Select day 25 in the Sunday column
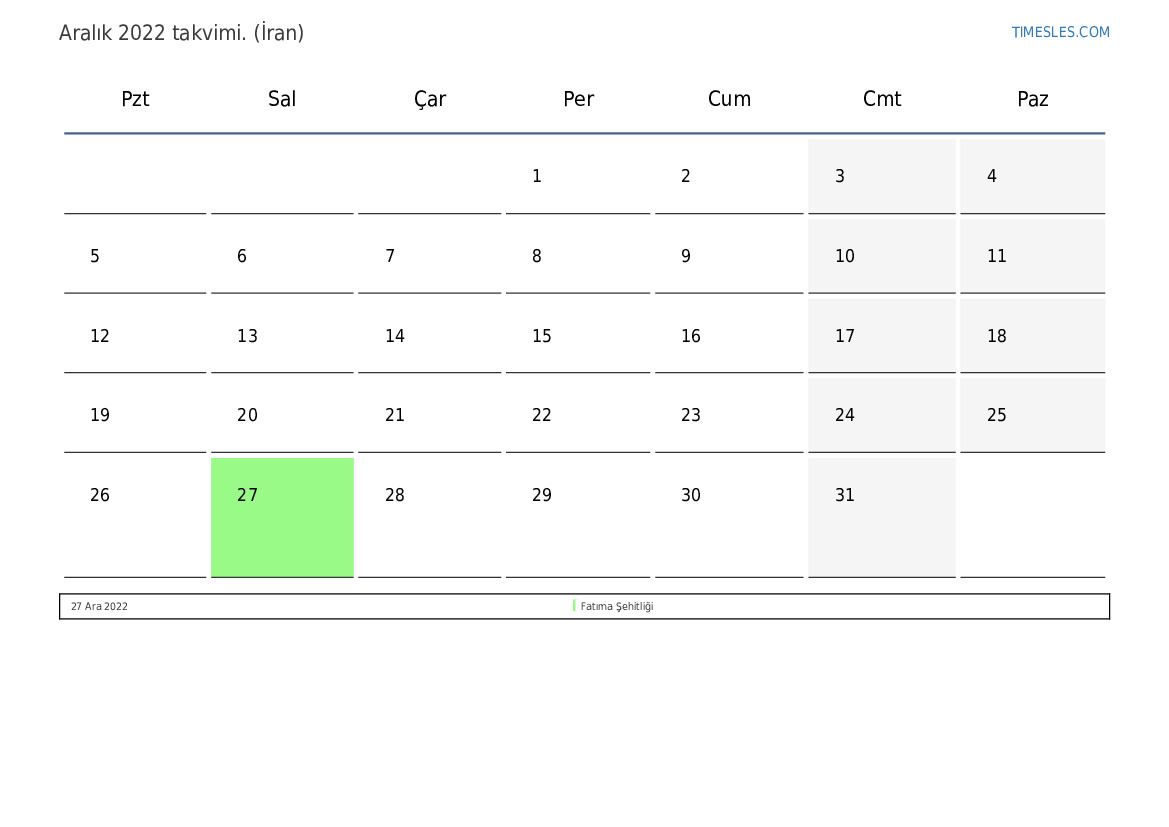This screenshot has height=827, width=1169. [x=997, y=415]
